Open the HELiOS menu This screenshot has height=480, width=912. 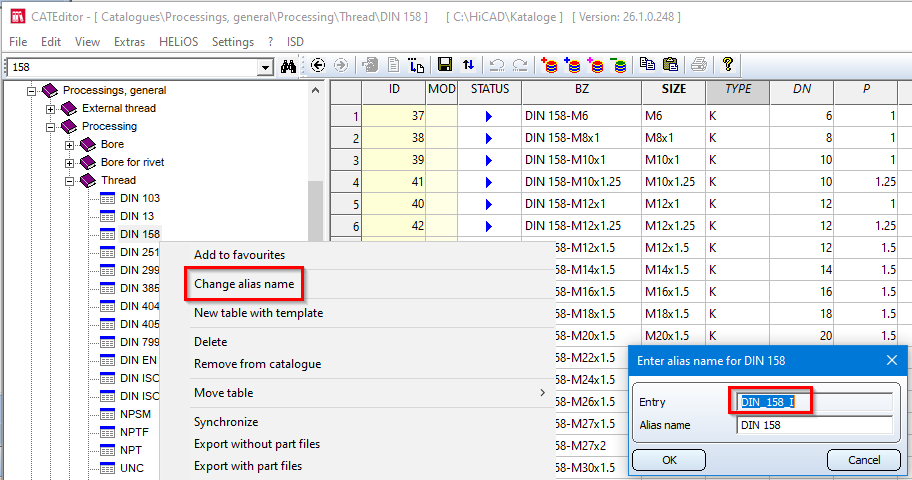[x=179, y=42]
